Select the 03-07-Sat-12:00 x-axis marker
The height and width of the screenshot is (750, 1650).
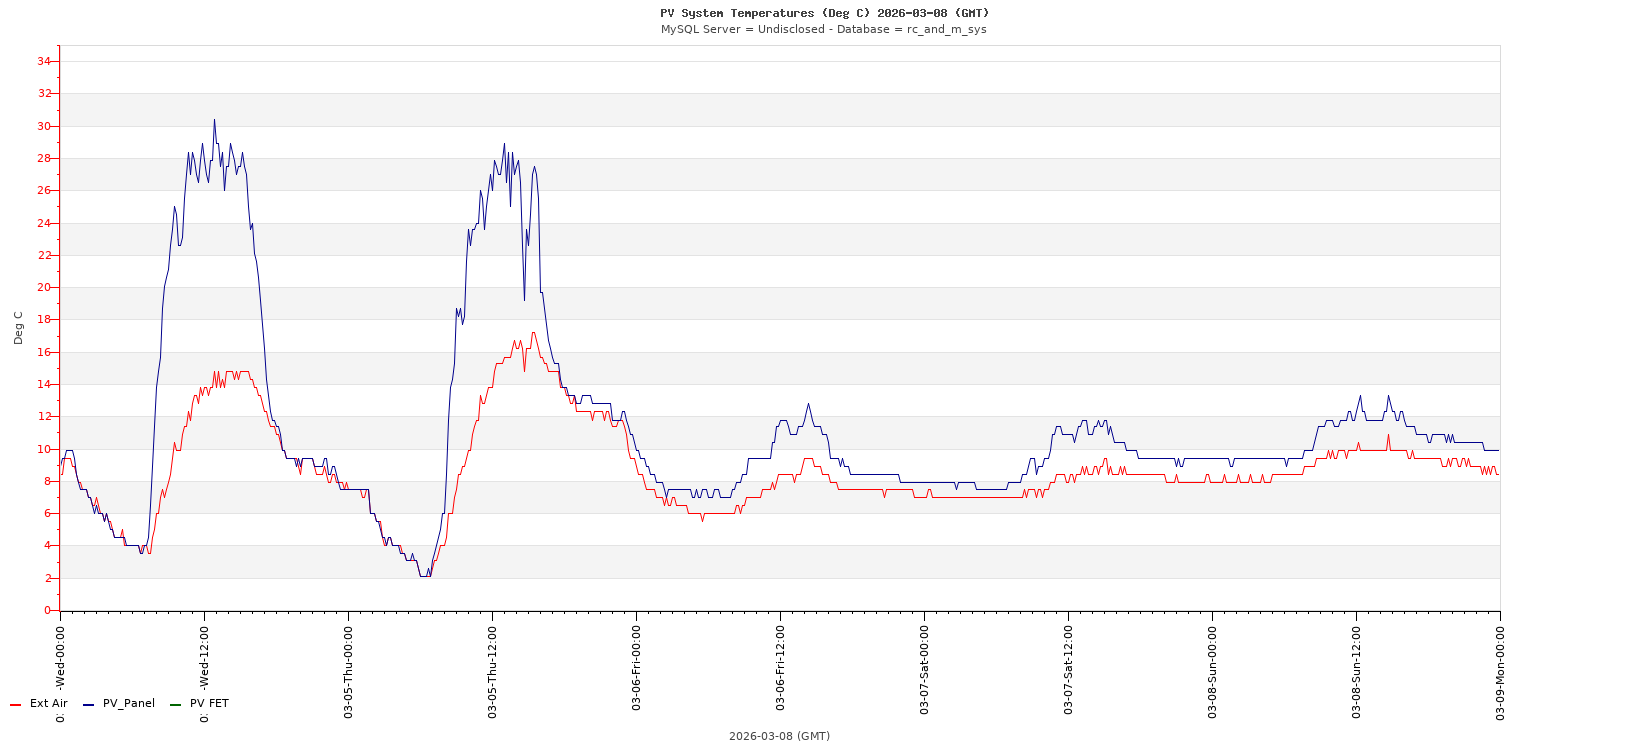[x=1068, y=672]
